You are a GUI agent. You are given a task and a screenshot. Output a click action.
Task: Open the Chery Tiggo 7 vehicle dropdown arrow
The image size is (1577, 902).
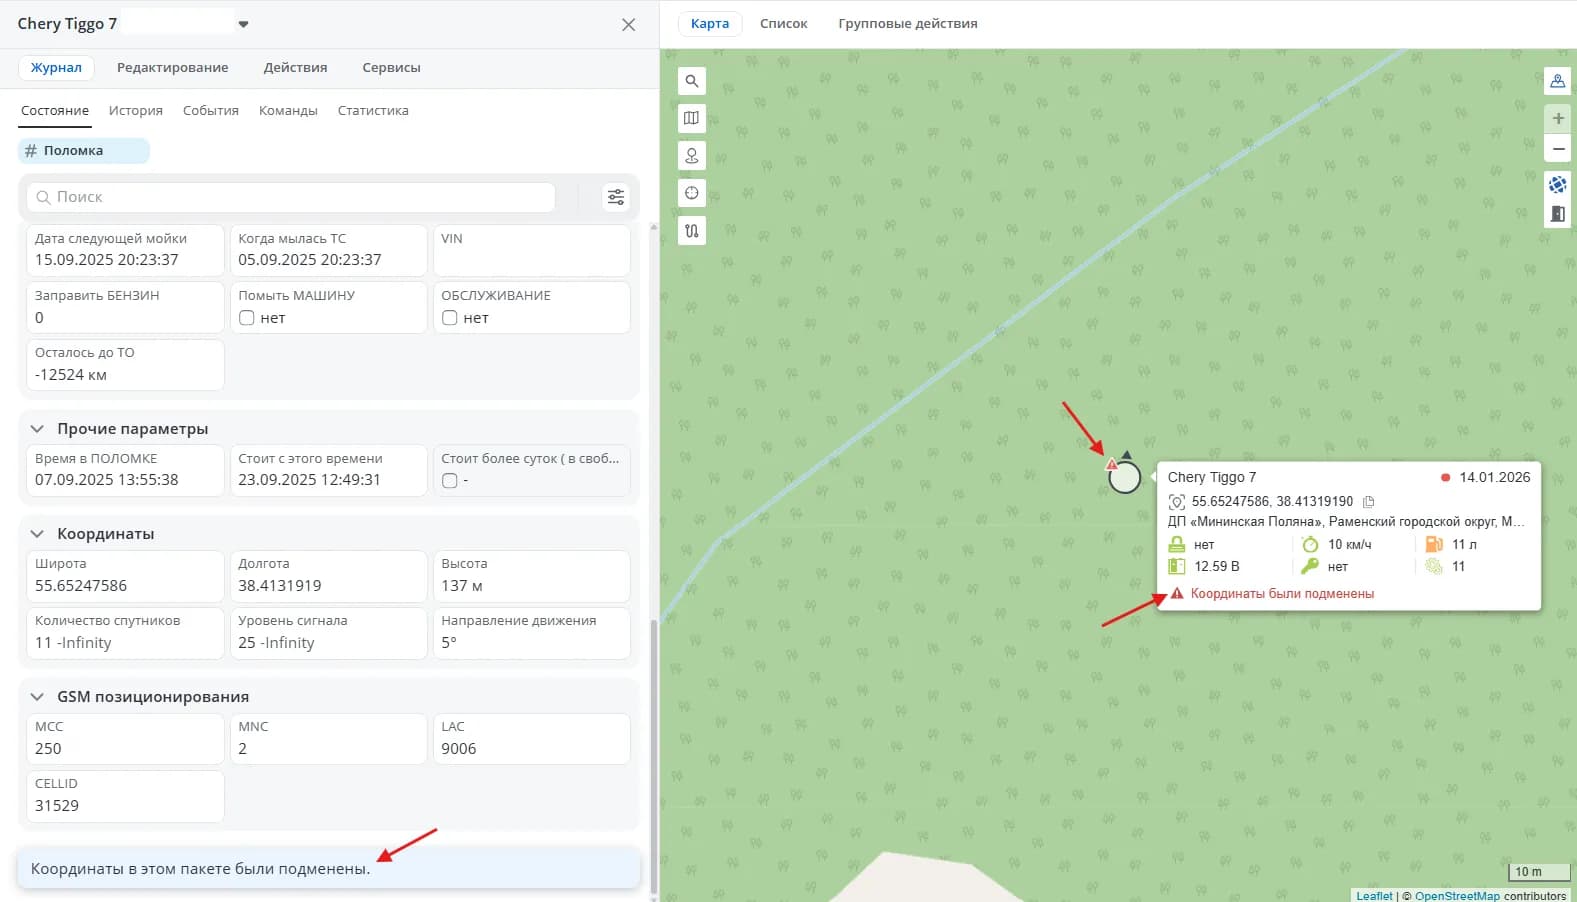click(243, 24)
